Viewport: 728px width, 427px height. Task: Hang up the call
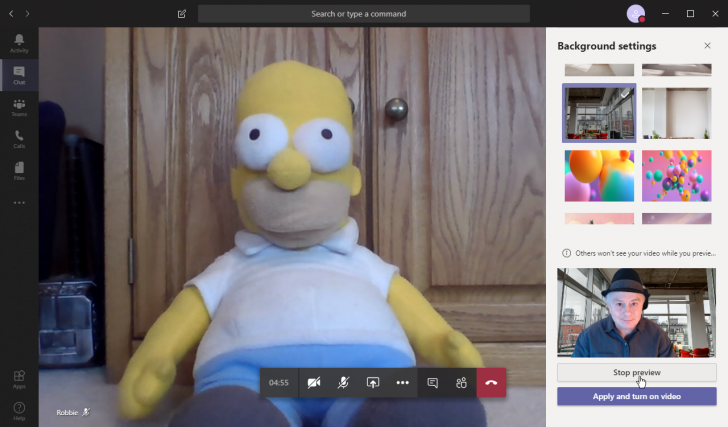(491, 382)
